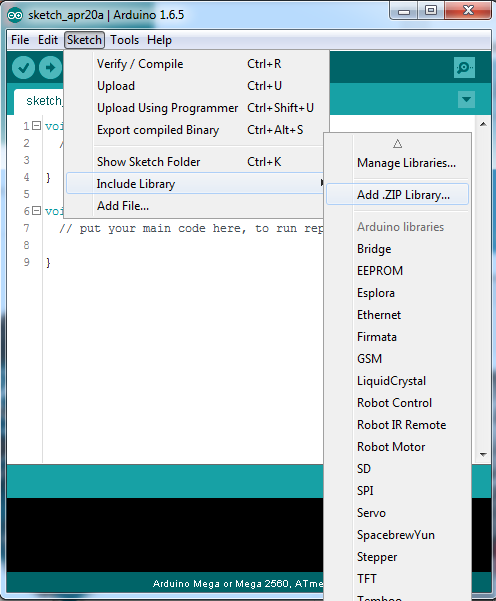Include the Bridge library
496x601 pixels.
397,249
